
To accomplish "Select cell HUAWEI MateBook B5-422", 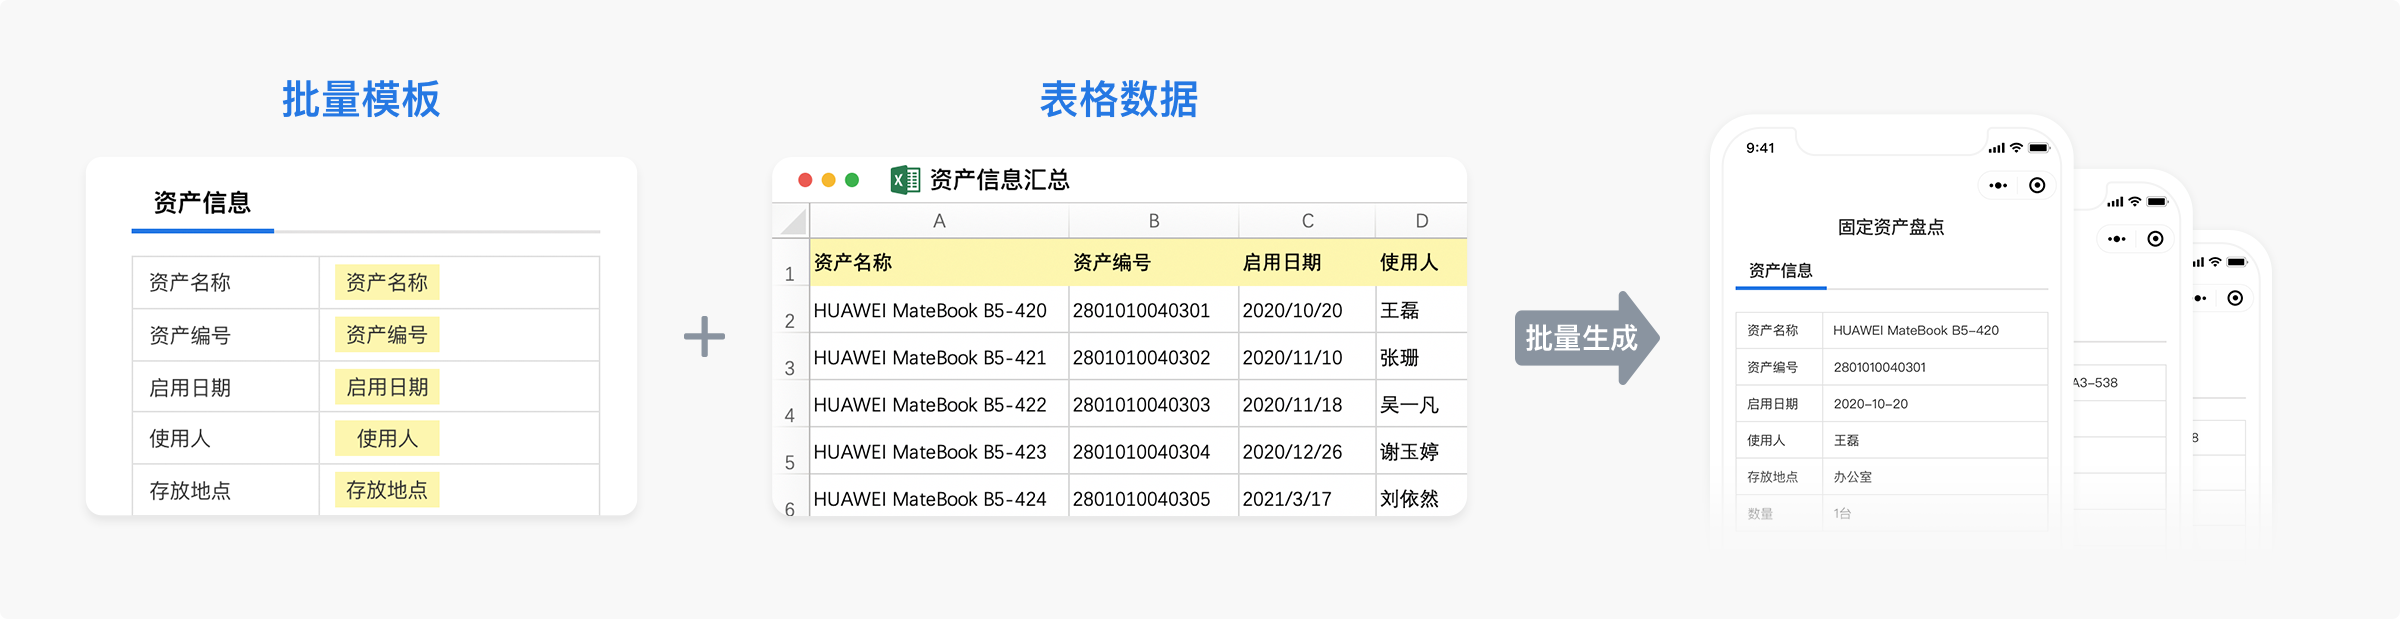I will pos(930,405).
